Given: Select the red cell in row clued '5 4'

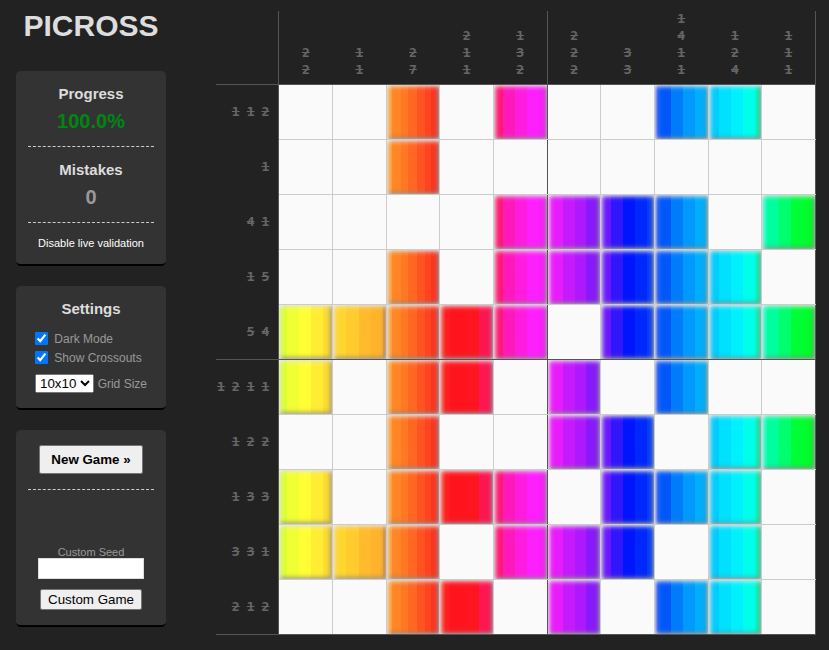Looking at the screenshot, I should 466,332.
